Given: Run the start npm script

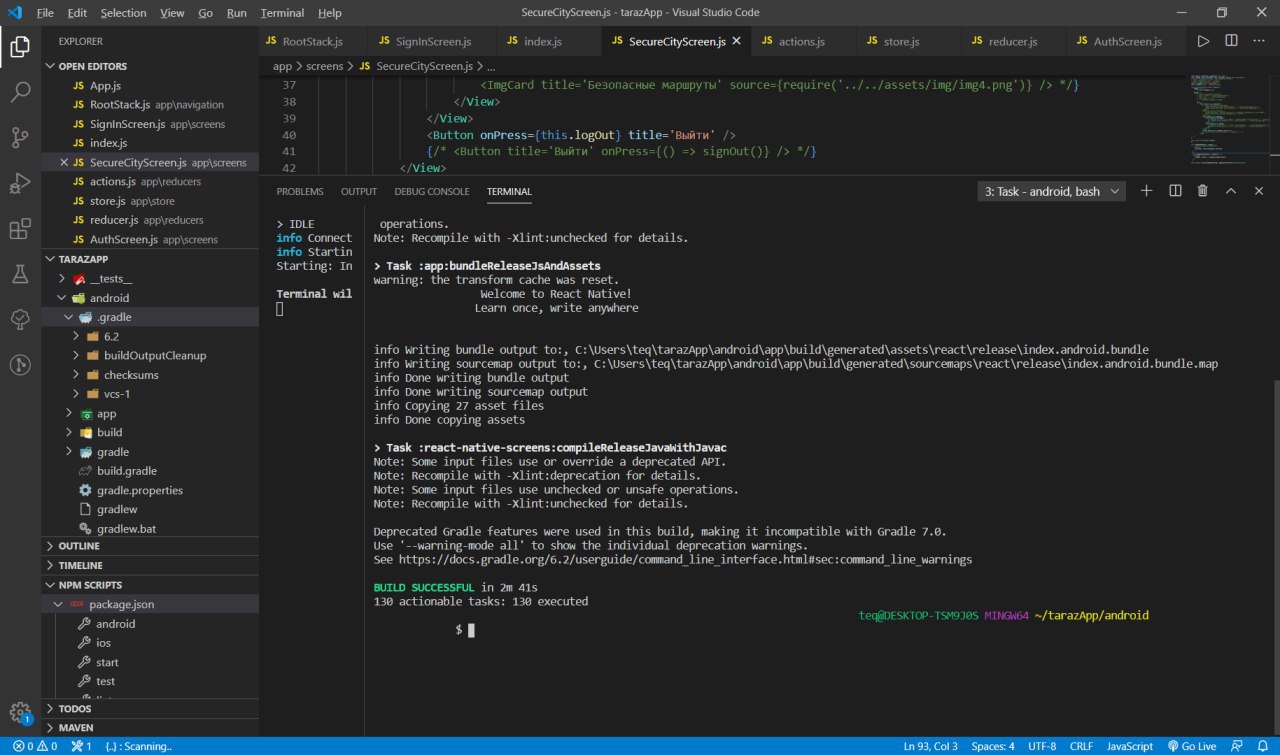Looking at the screenshot, I should pos(107,662).
